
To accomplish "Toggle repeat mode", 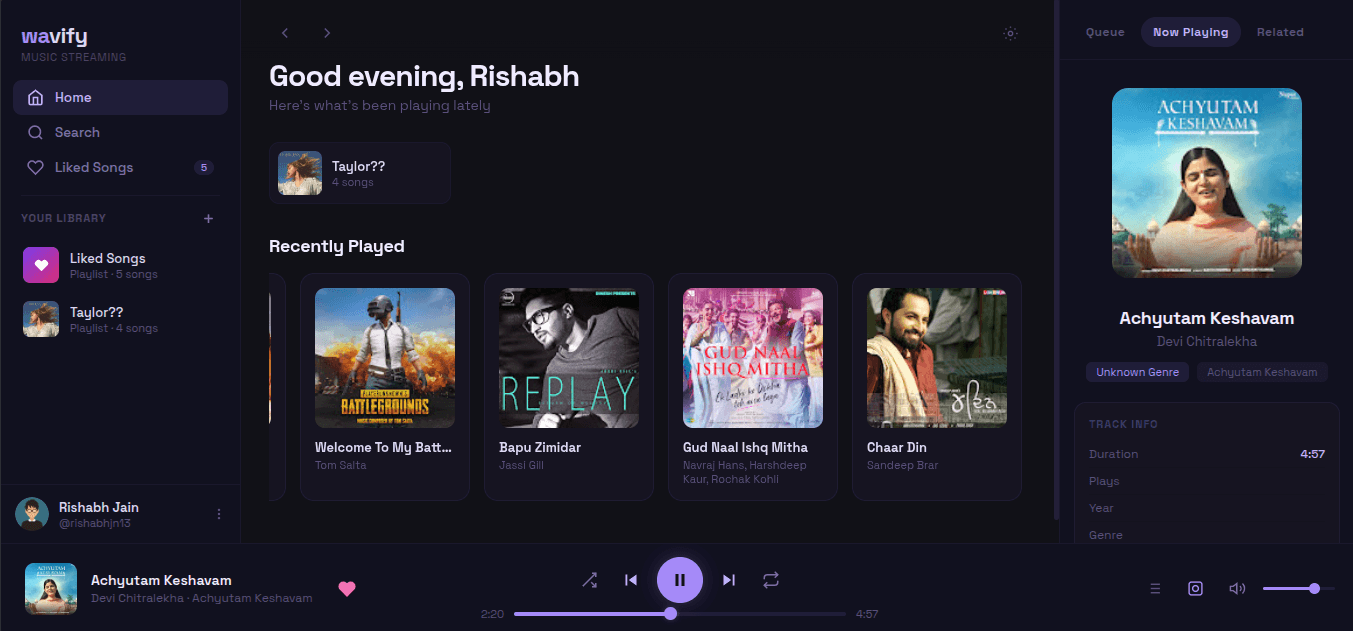I will 770,580.
